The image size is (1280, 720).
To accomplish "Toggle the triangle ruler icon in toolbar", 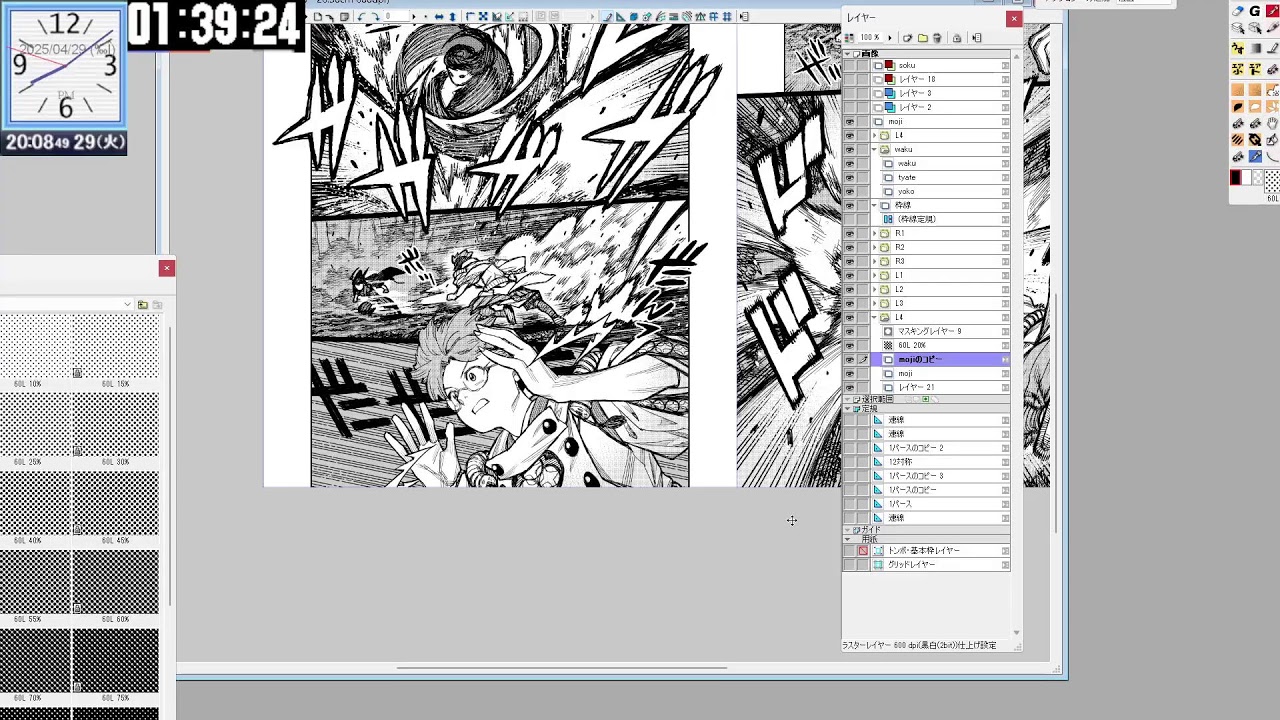I will 620,17.
